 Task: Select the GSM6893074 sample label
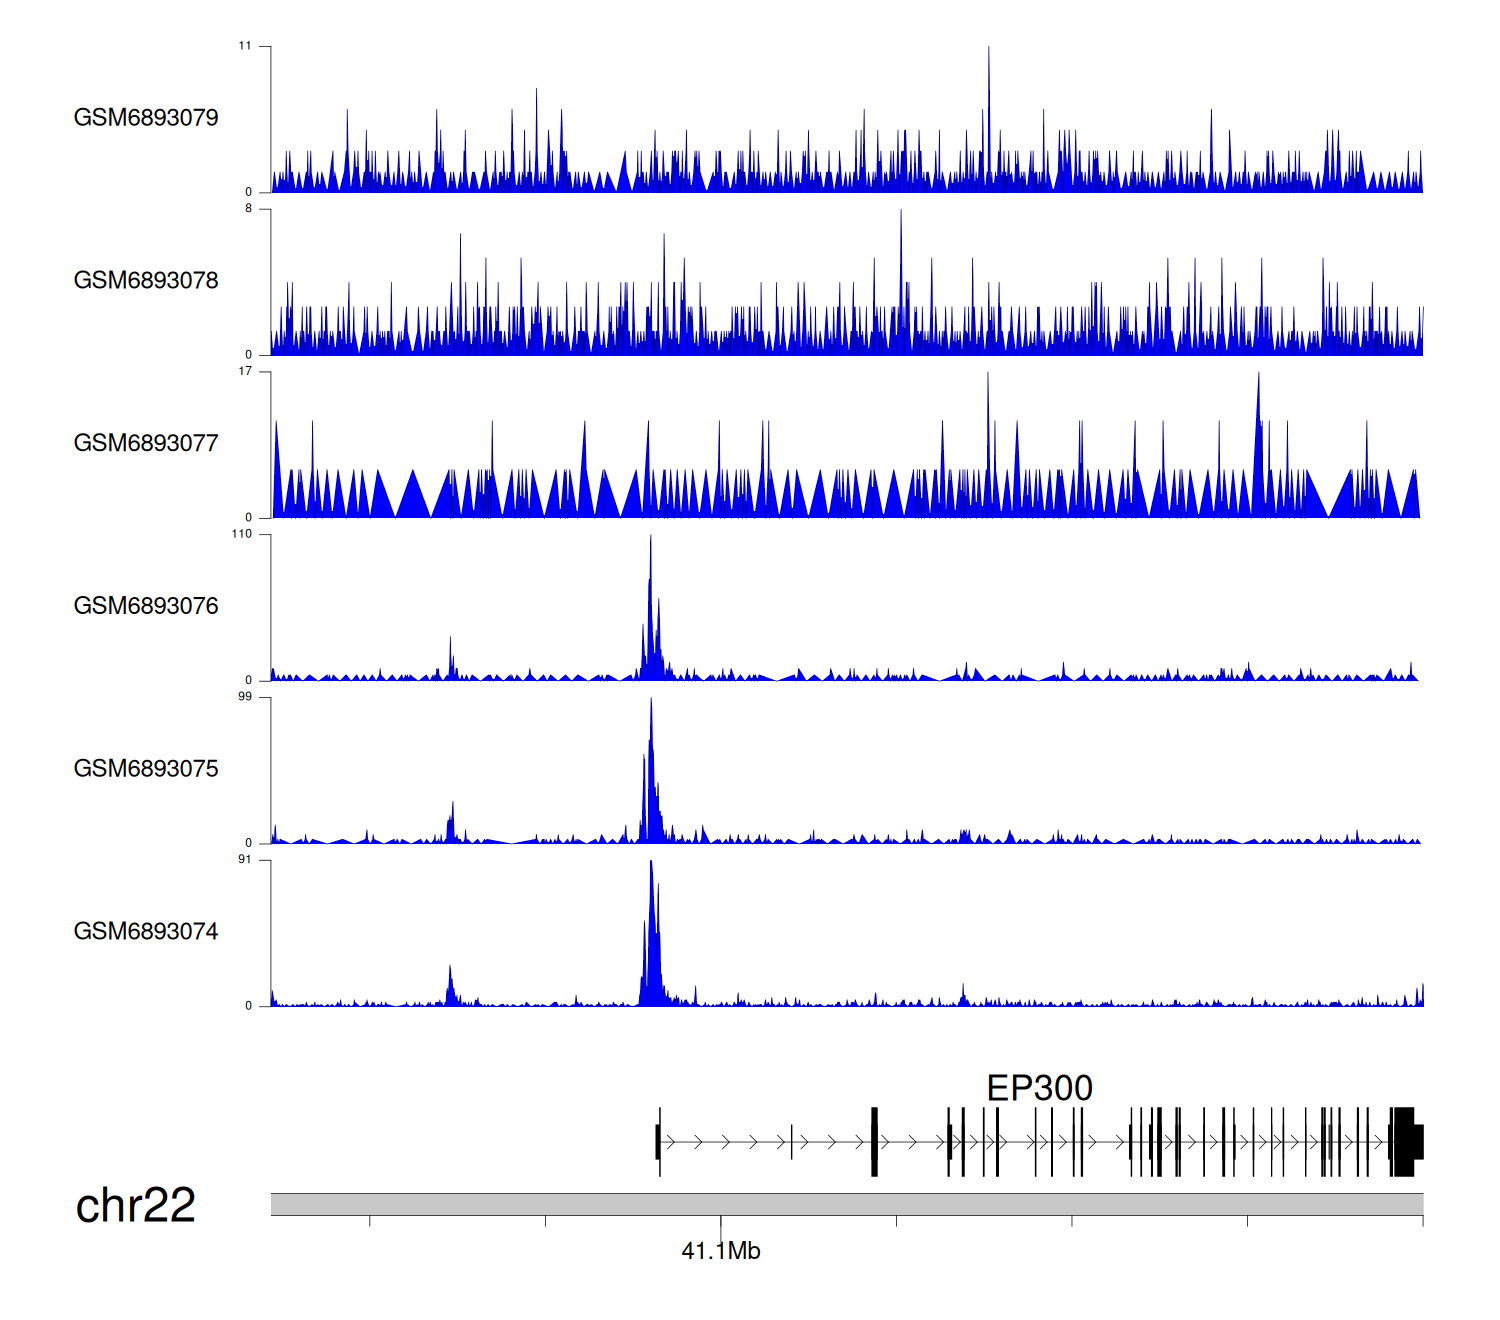(146, 932)
